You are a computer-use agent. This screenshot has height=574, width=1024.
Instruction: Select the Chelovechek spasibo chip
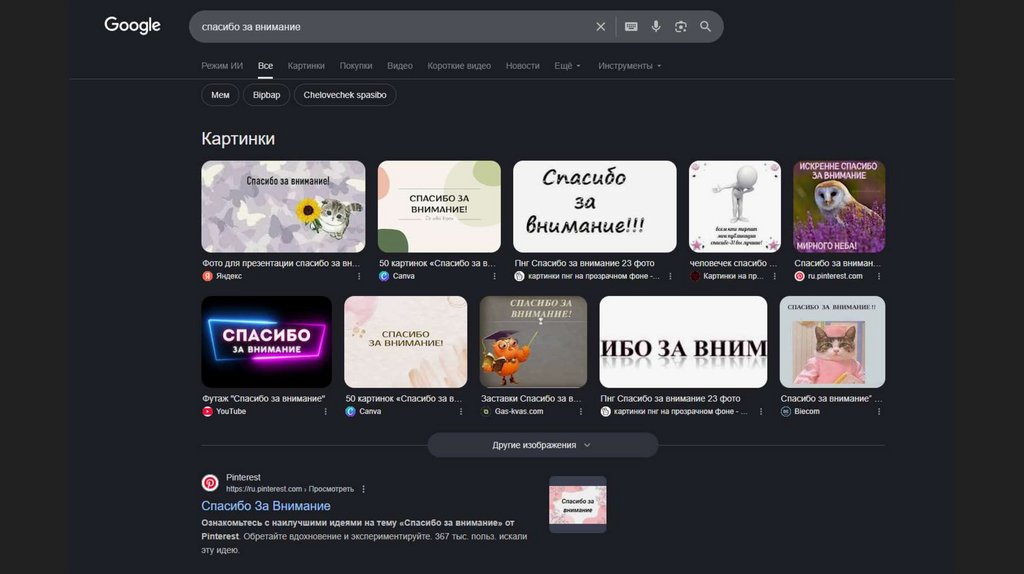pyautogui.click(x=345, y=95)
